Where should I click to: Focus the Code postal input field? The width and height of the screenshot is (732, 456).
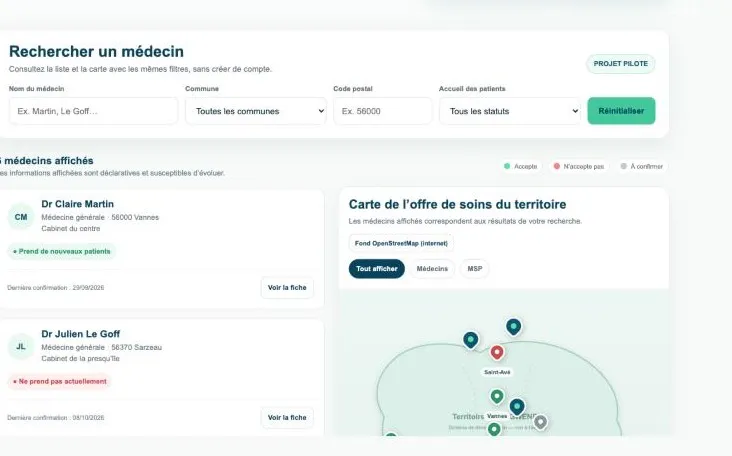(x=383, y=111)
